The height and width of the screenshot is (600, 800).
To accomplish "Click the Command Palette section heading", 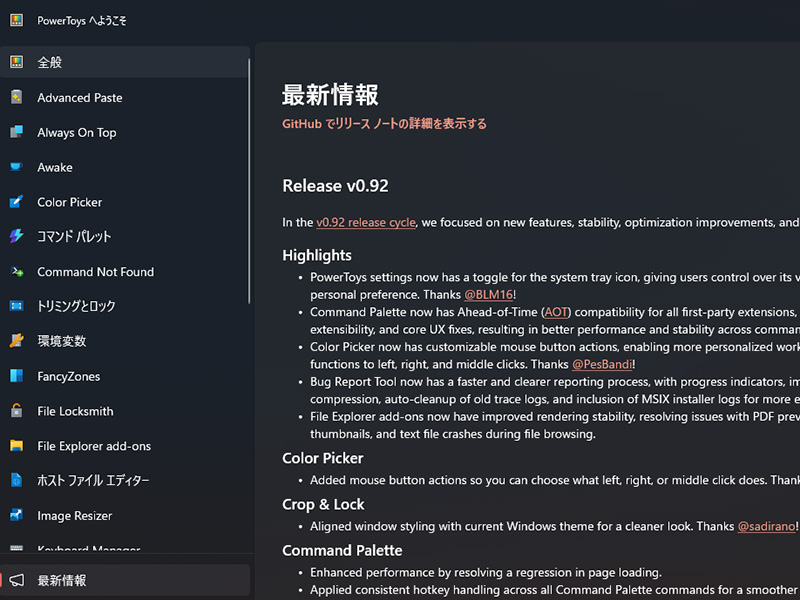I will [x=342, y=550].
